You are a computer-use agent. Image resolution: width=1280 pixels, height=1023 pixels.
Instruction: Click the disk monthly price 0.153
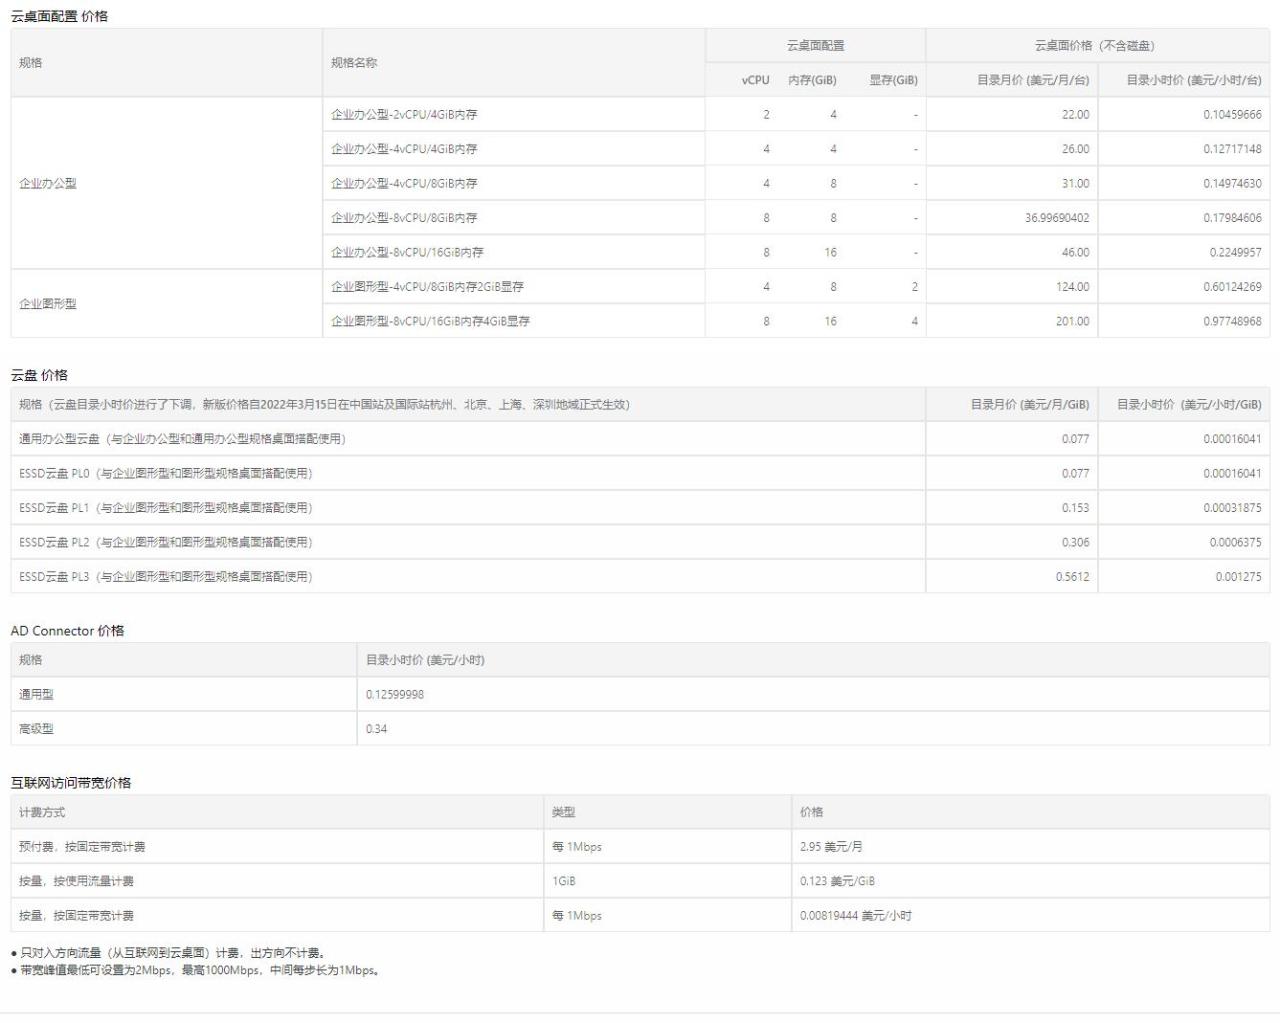pyautogui.click(x=1075, y=508)
